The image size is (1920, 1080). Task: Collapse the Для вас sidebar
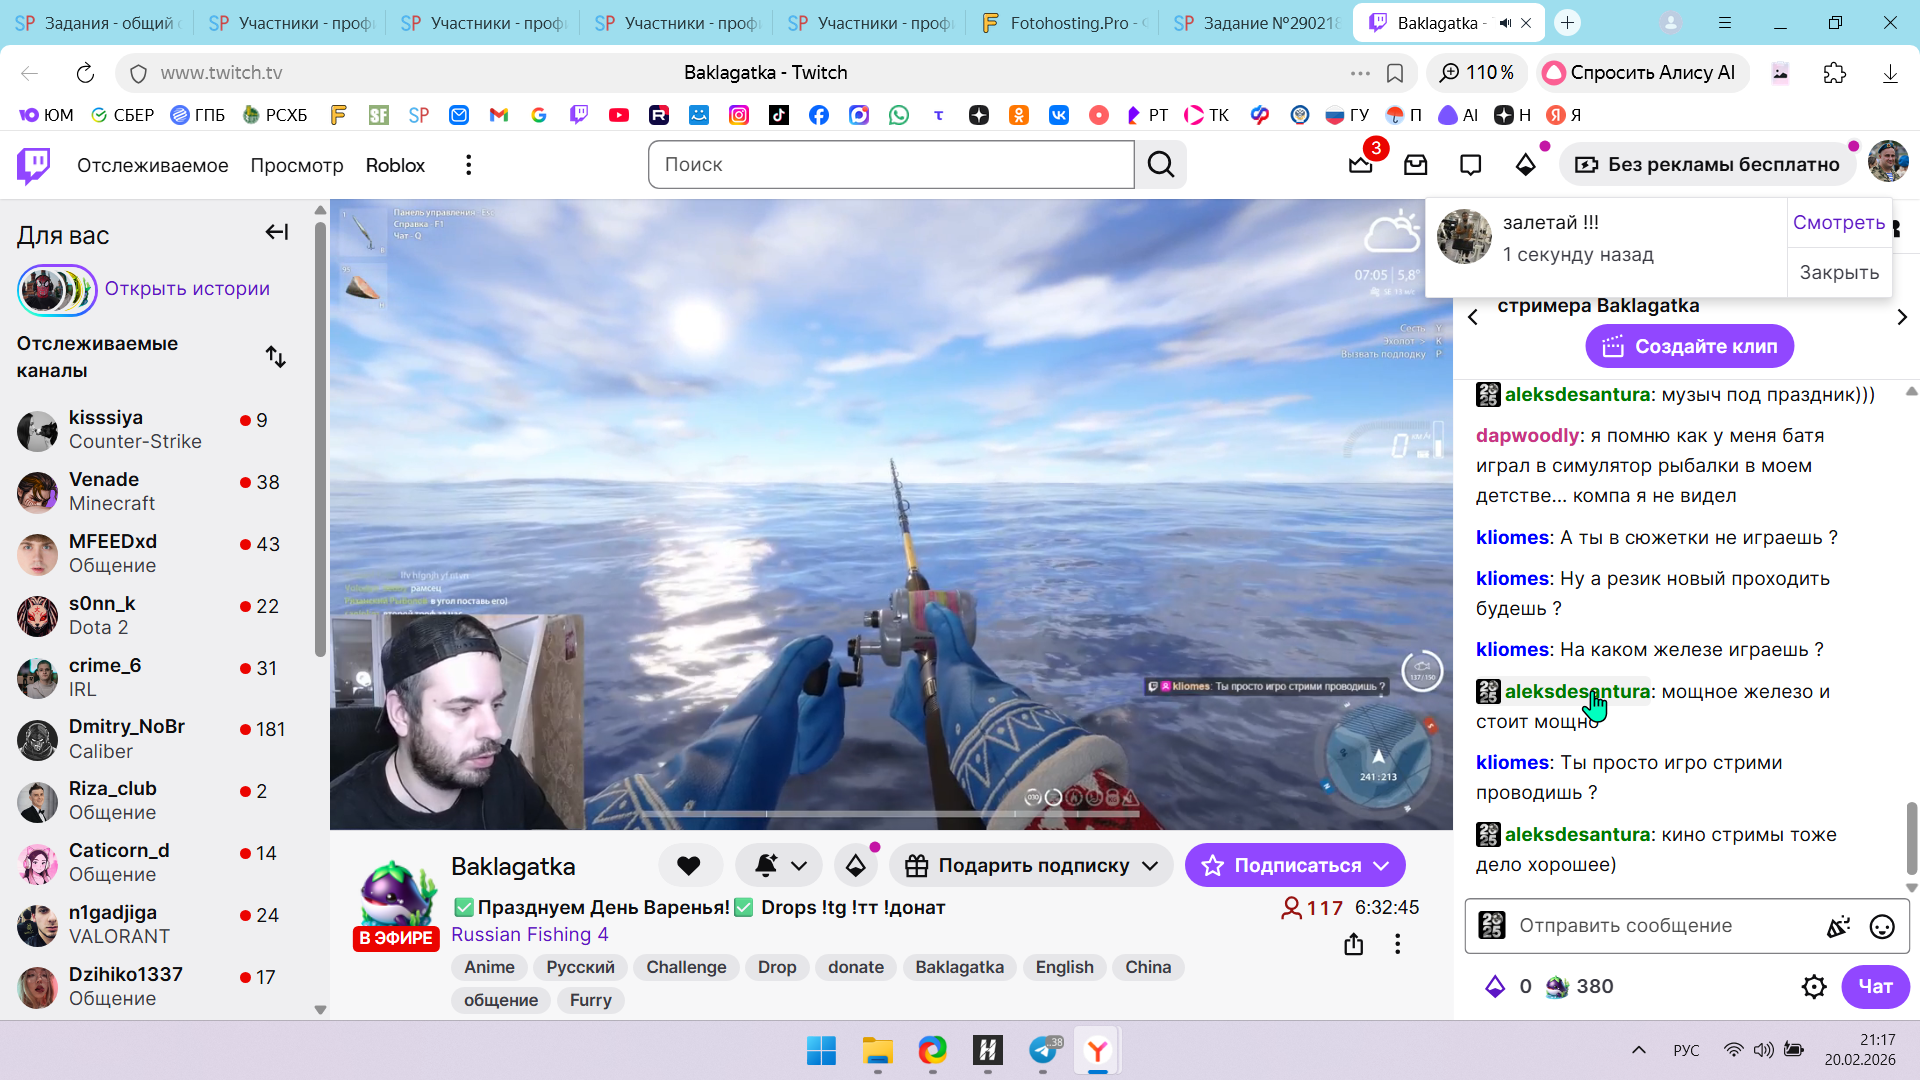pyautogui.click(x=277, y=233)
